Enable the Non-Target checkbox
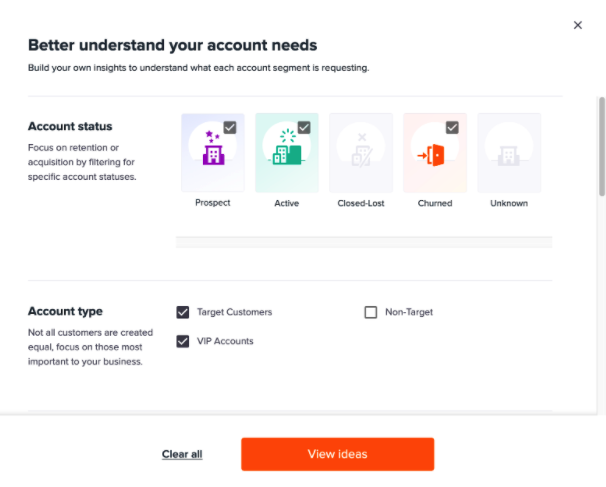This screenshot has width=606, height=487. (371, 312)
